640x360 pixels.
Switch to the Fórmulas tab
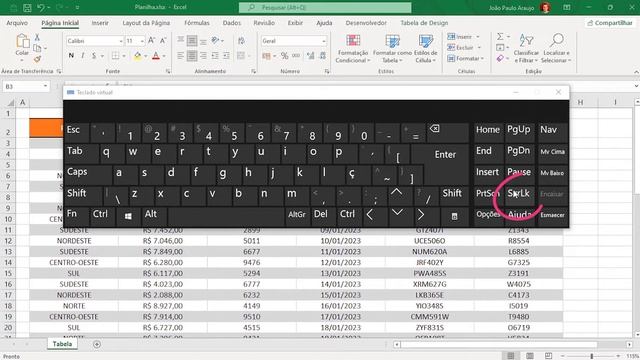[197, 23]
